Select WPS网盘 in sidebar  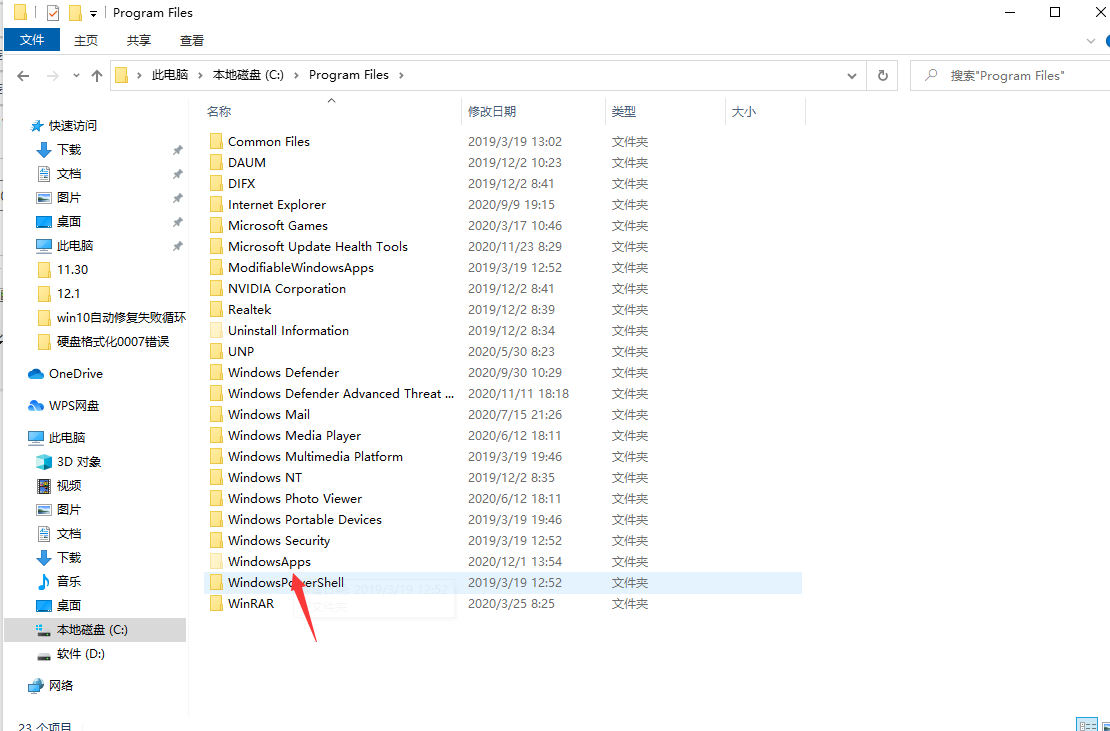click(x=73, y=406)
